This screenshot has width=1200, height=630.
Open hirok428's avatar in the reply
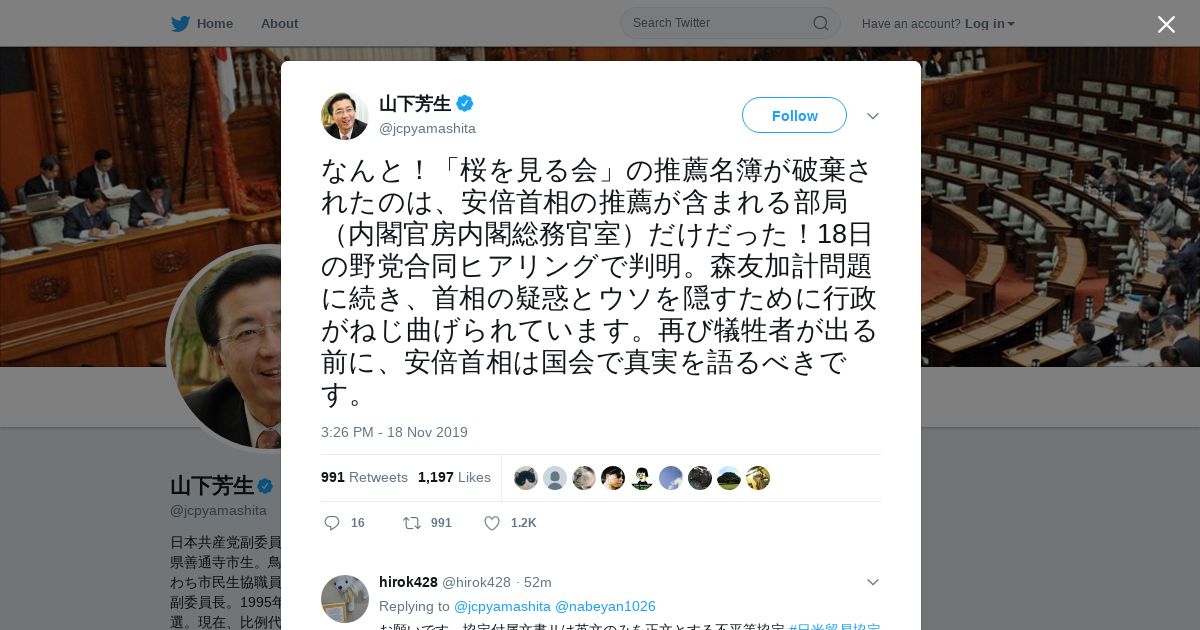[345, 599]
